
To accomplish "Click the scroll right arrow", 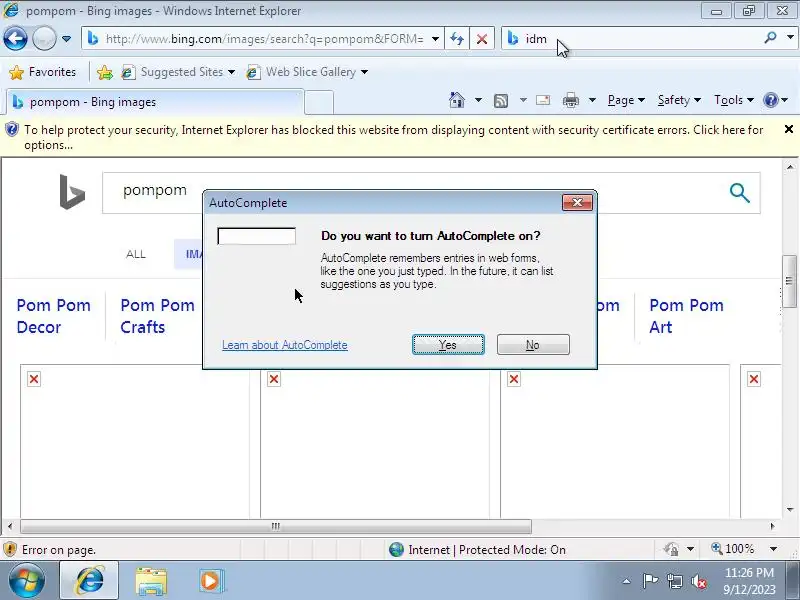I will pyautogui.click(x=772, y=526).
